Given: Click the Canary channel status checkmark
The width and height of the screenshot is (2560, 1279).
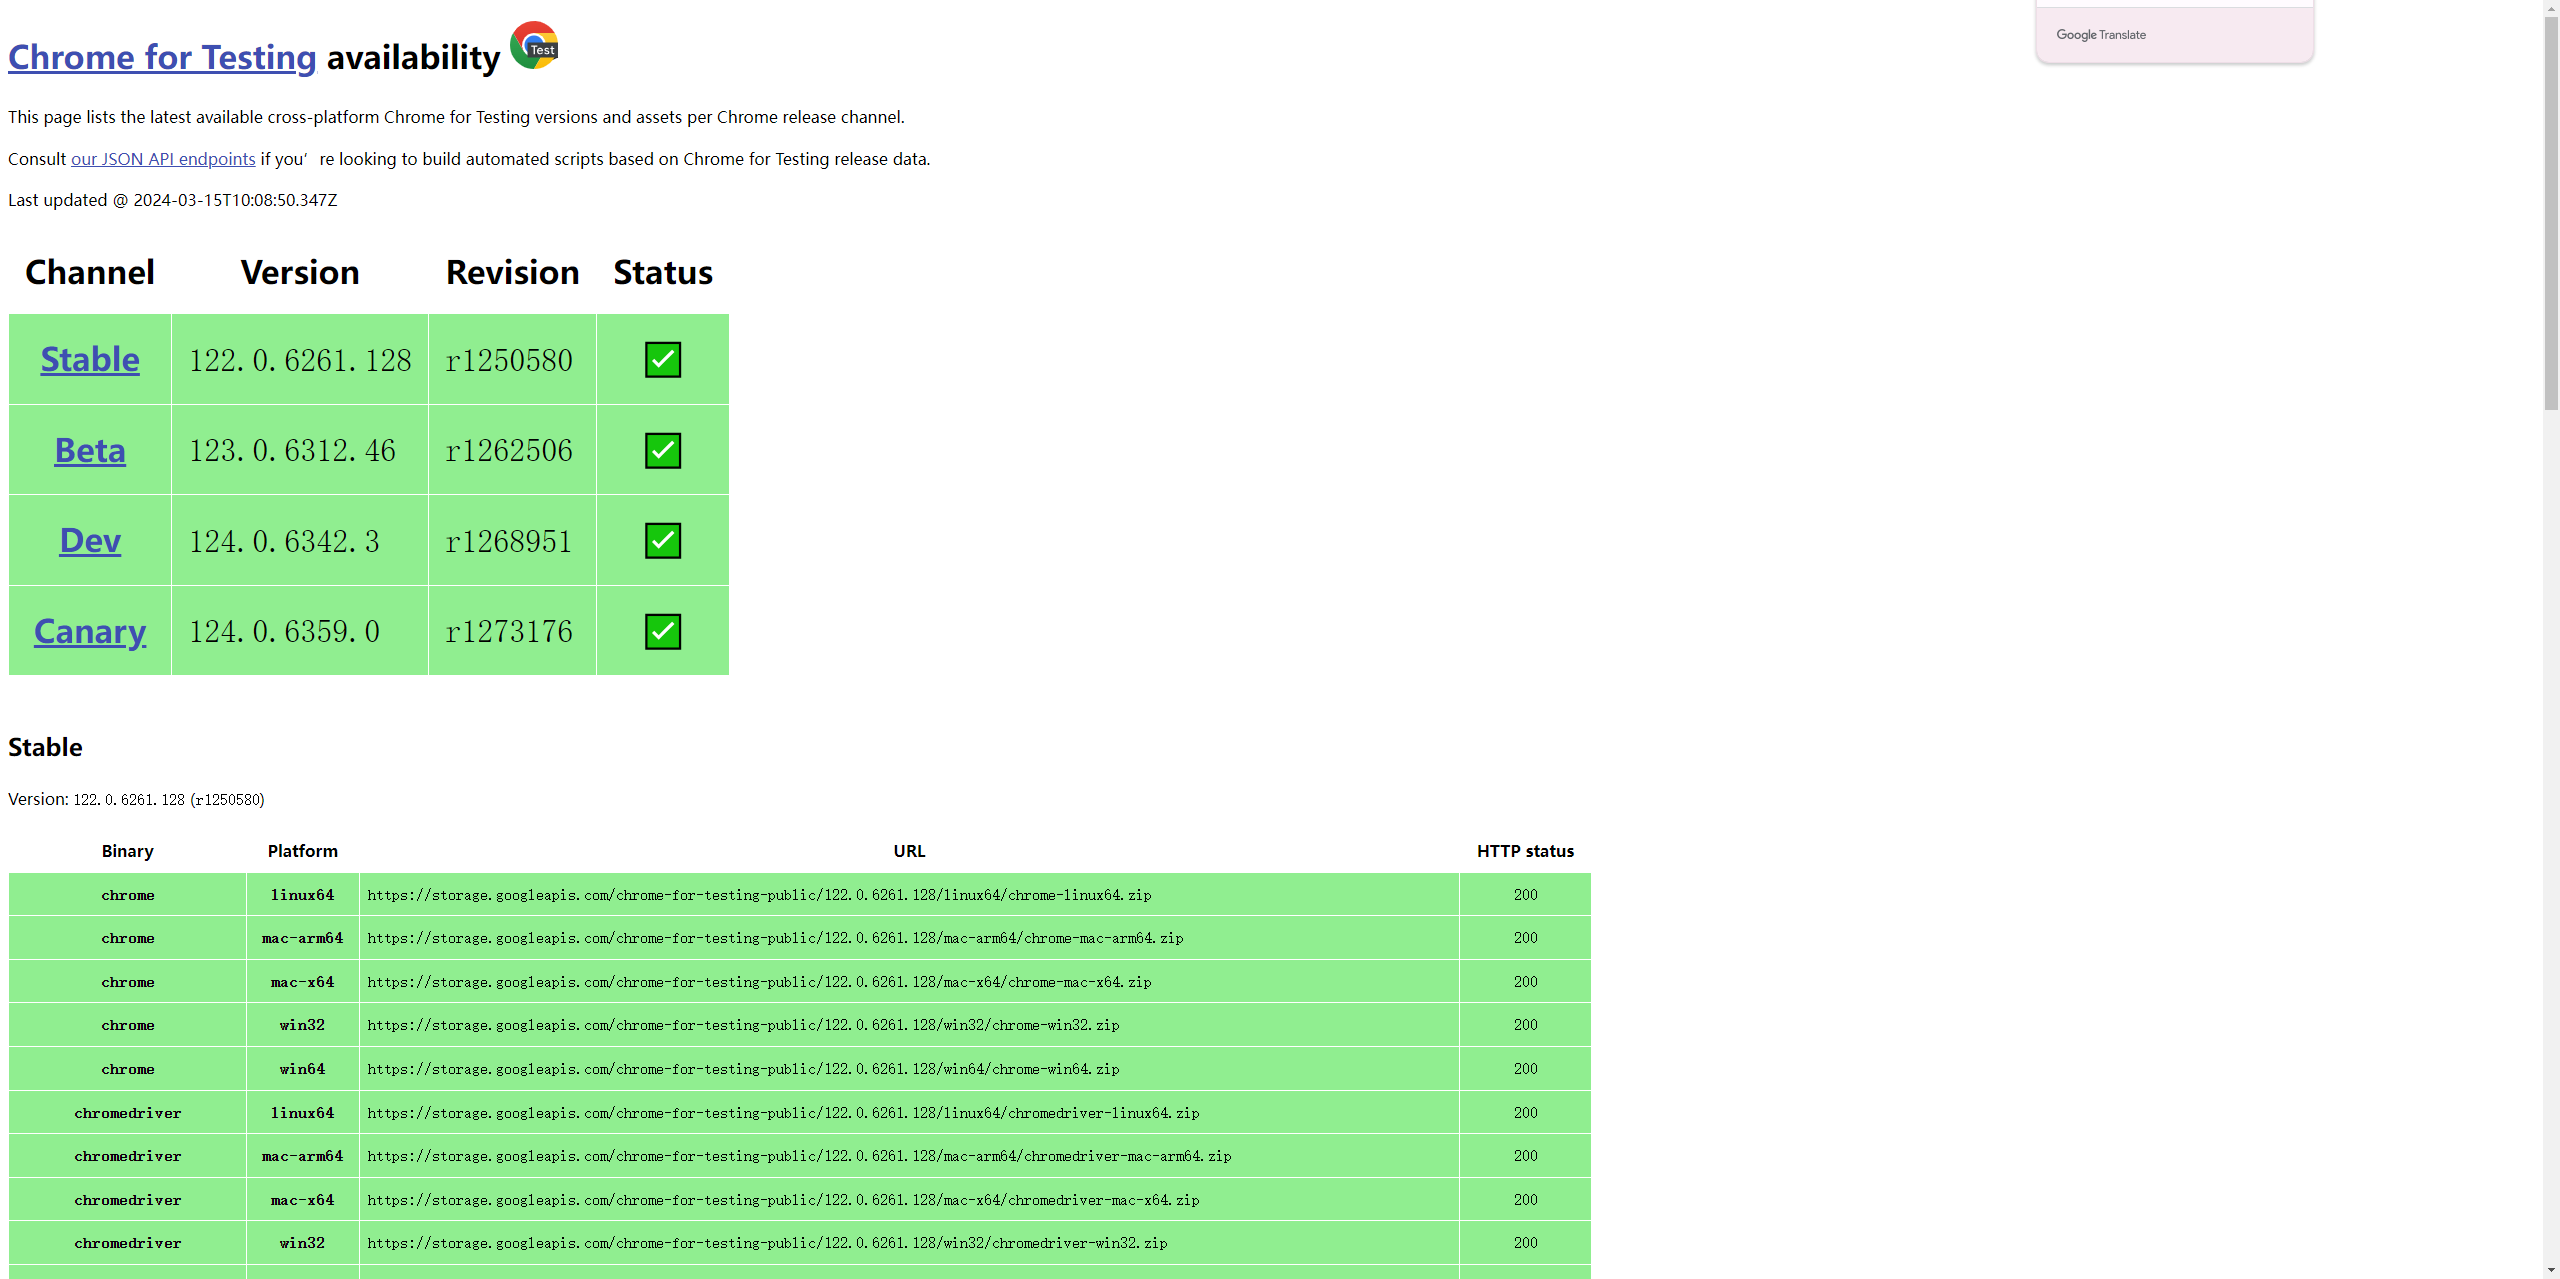Looking at the screenshot, I should (x=662, y=631).
